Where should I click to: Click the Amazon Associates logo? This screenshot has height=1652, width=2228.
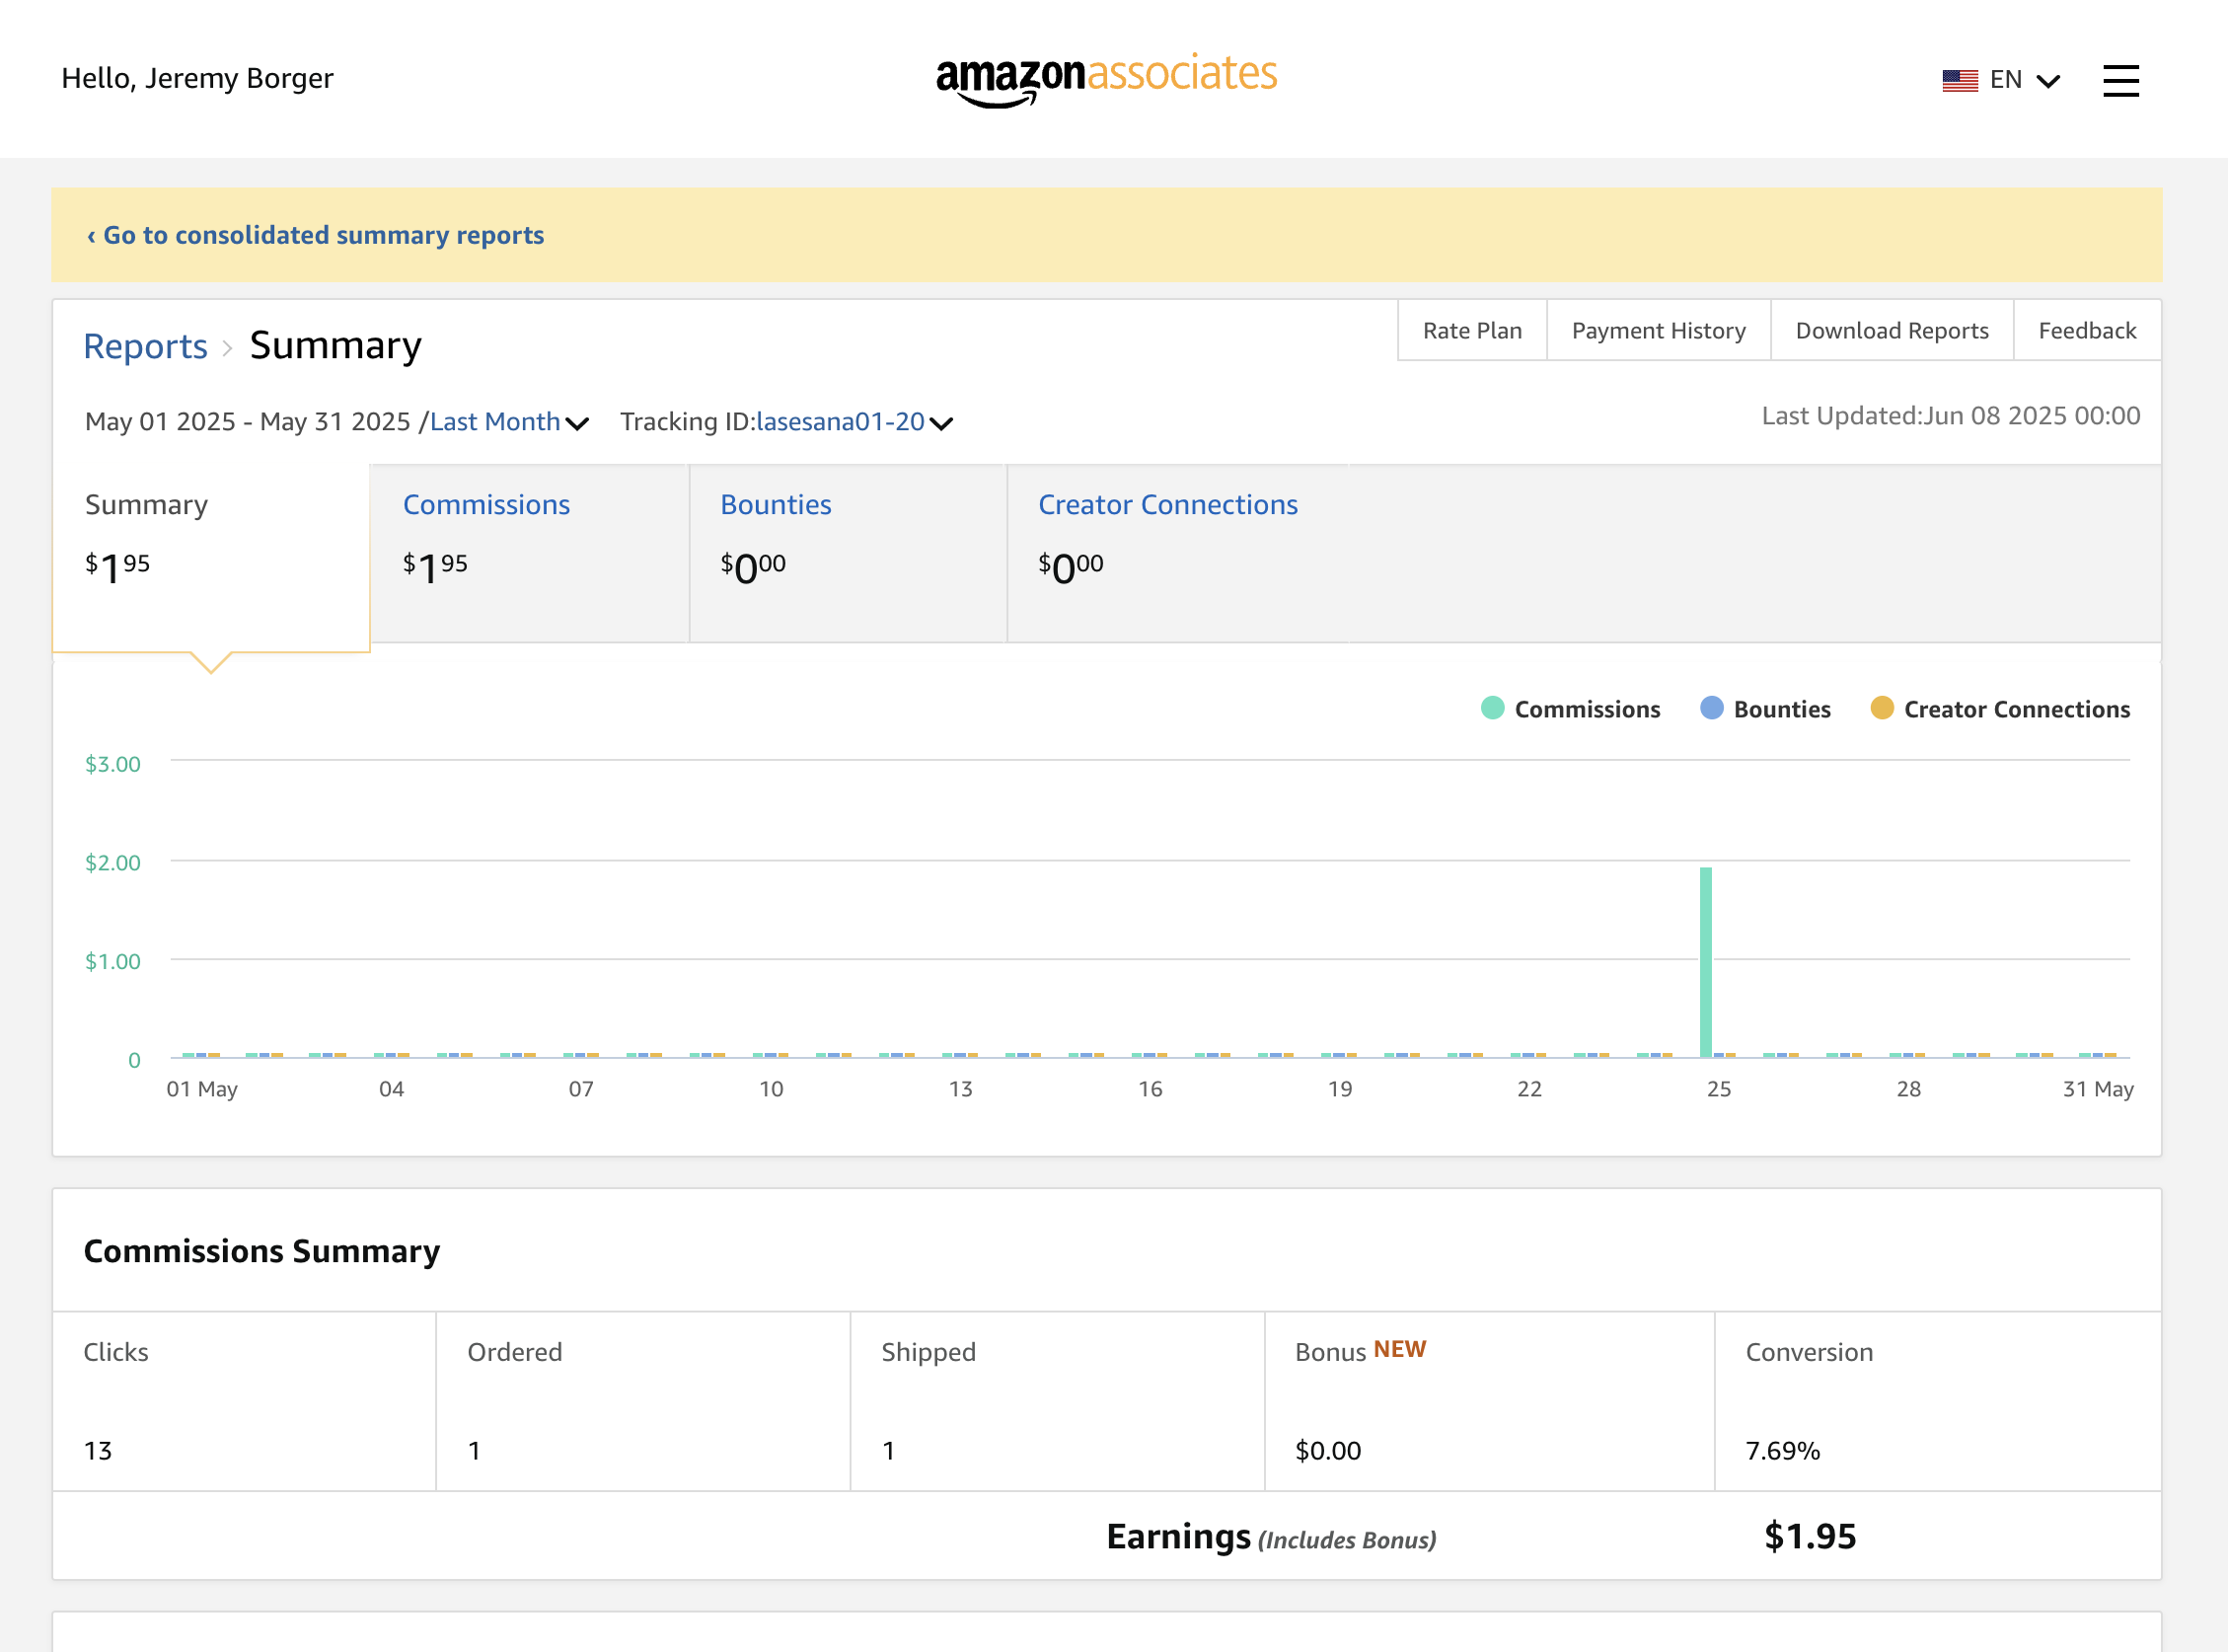click(1106, 78)
